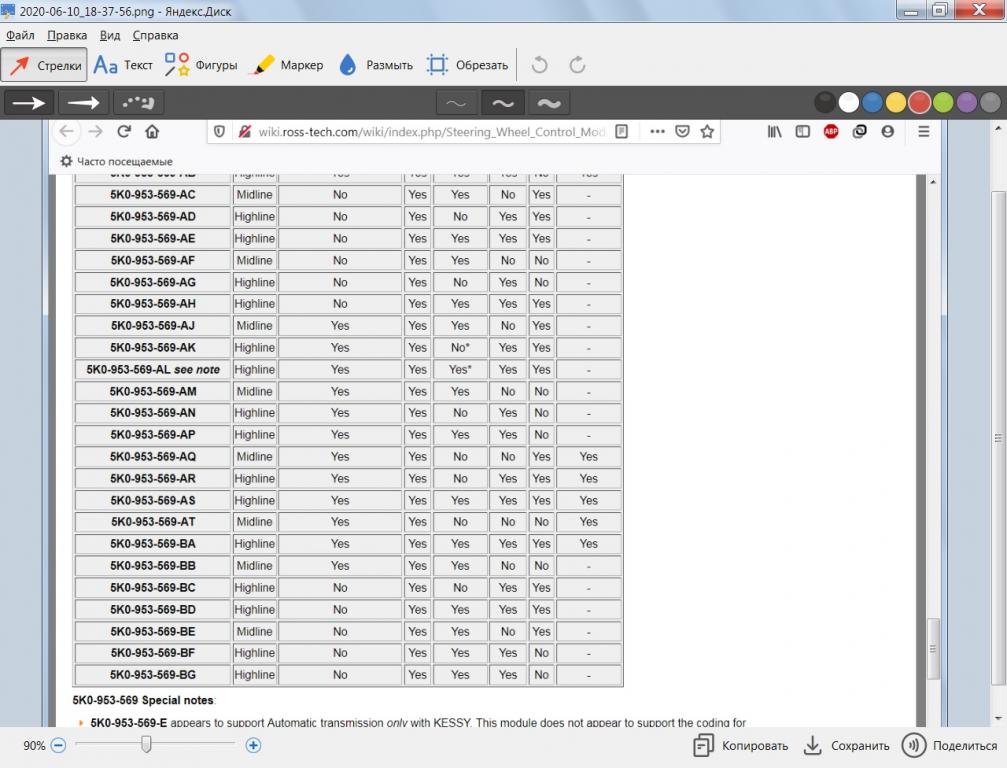Pick the blue color swatch
Screen dimensions: 1007x768
pos(872,102)
